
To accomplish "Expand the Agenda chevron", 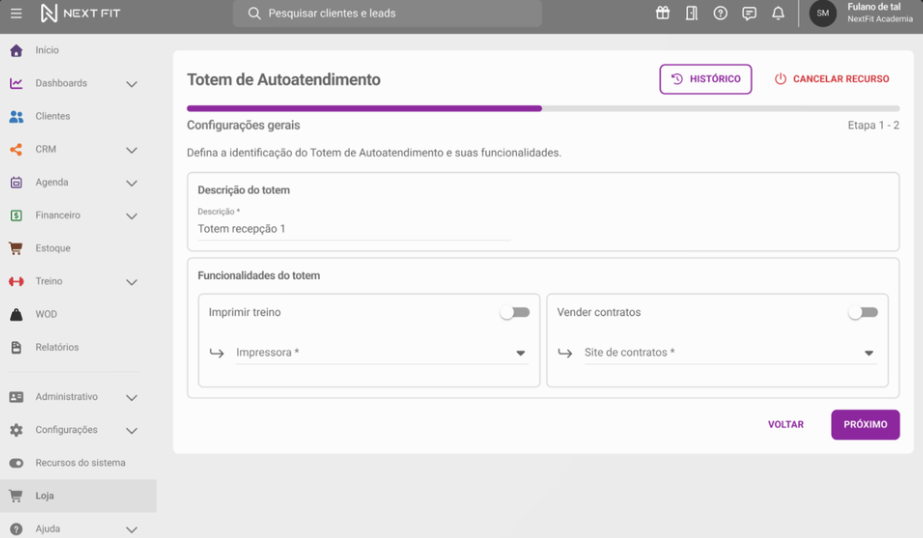I will pos(132,182).
